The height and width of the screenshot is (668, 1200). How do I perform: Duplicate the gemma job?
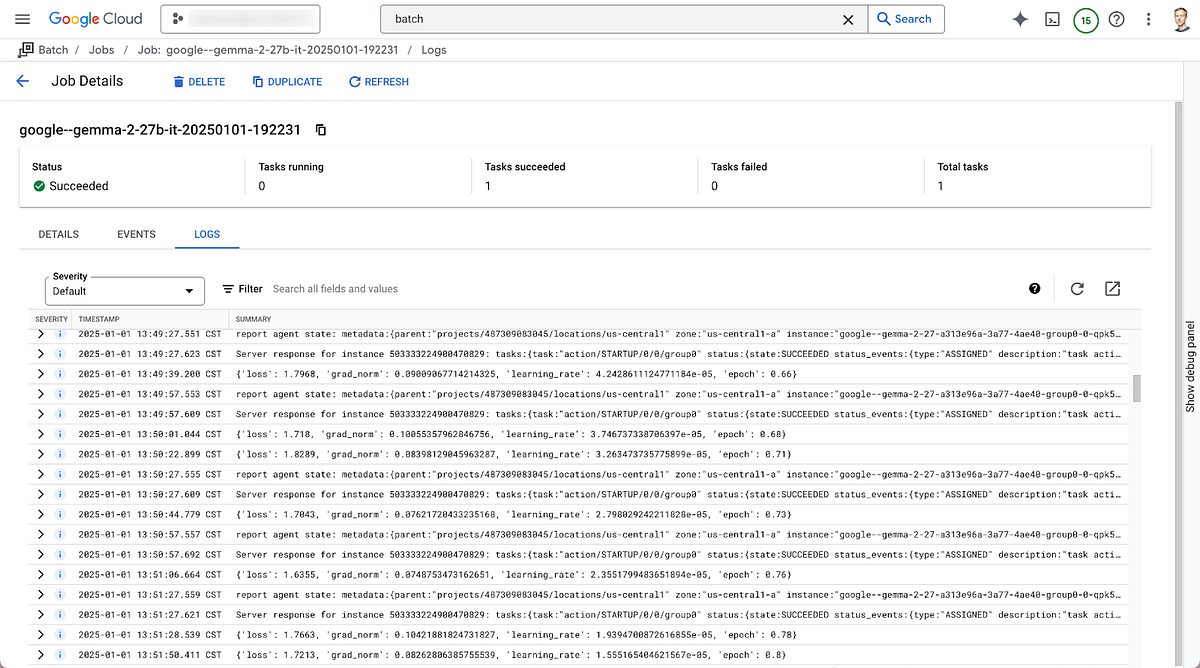click(287, 81)
